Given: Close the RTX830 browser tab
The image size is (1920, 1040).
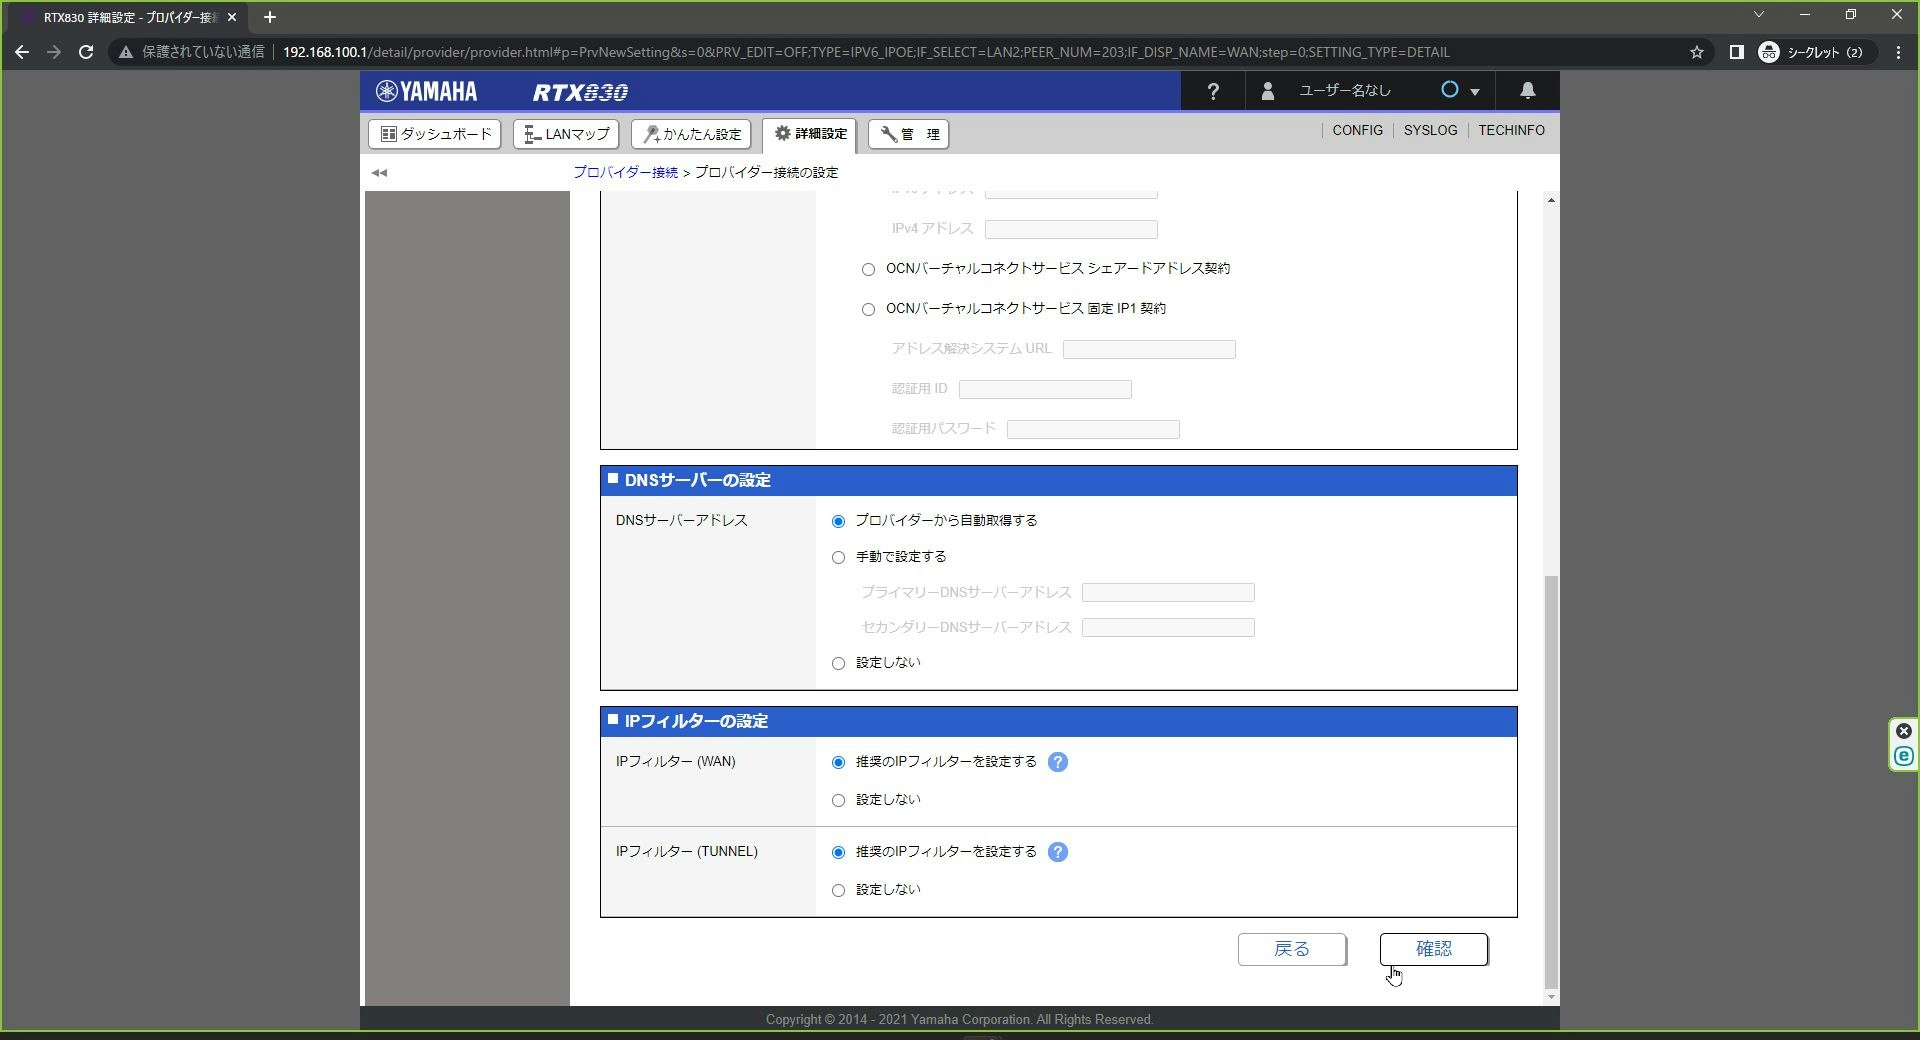Looking at the screenshot, I should click(231, 17).
